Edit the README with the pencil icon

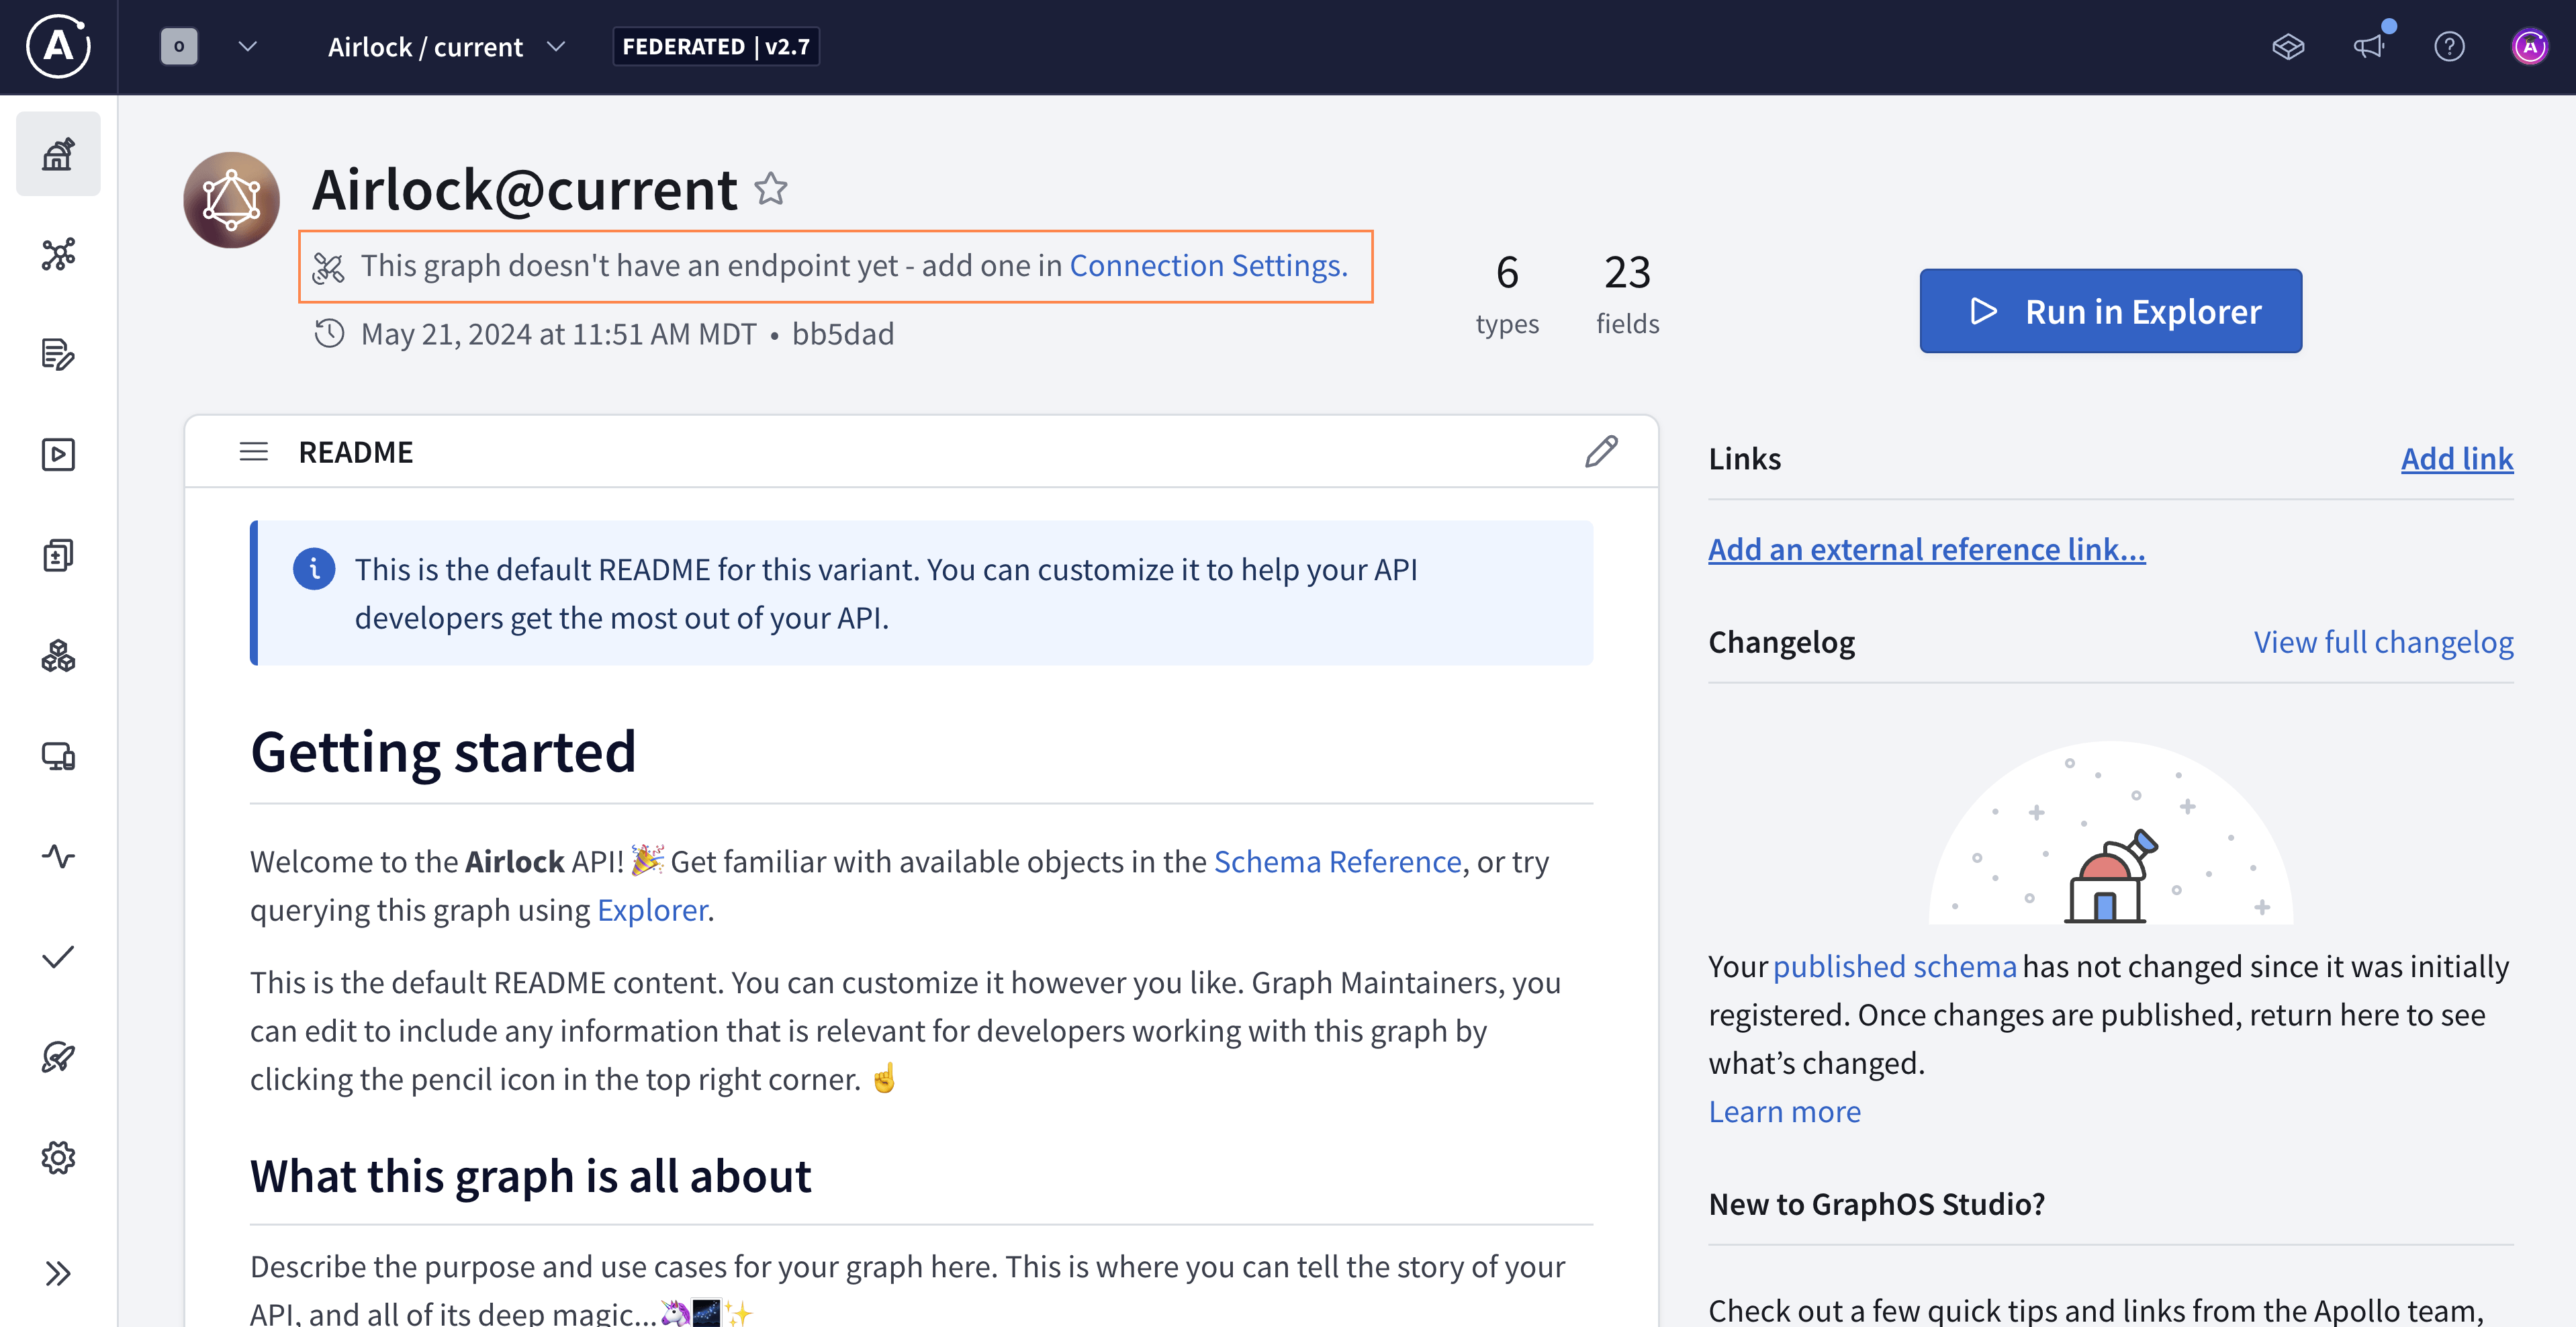[x=1601, y=452]
